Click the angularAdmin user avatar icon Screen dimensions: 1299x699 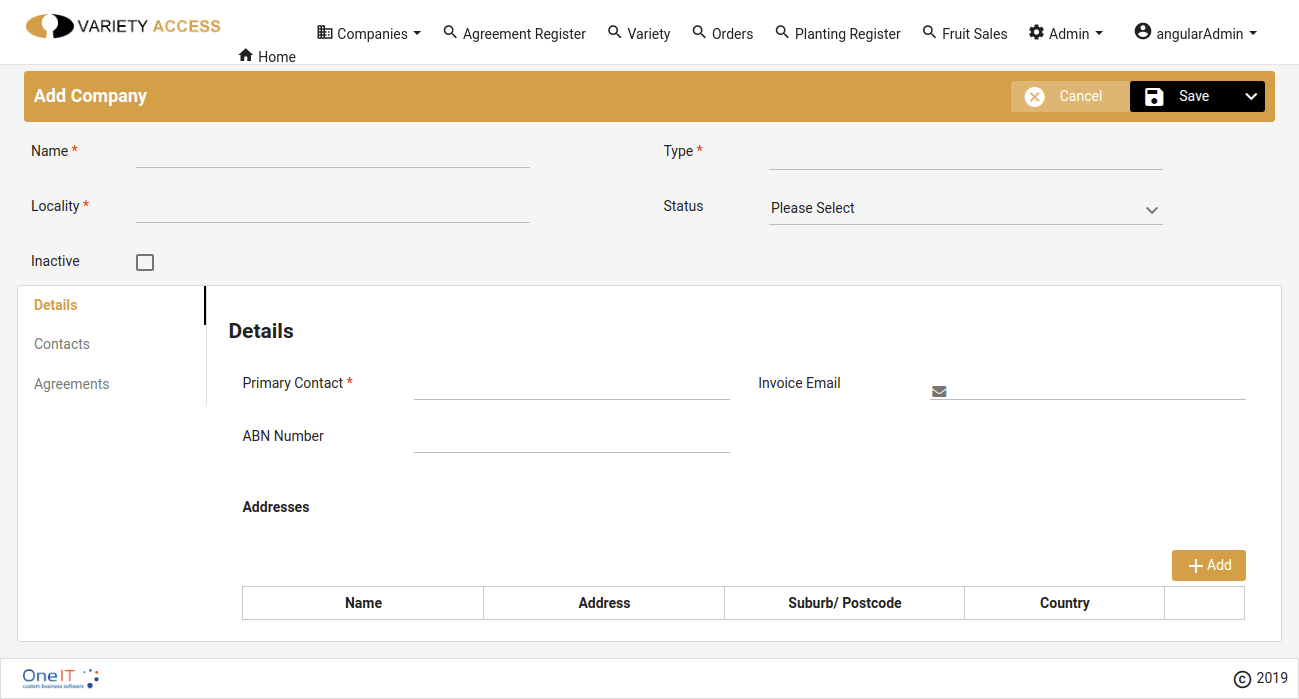click(1143, 32)
